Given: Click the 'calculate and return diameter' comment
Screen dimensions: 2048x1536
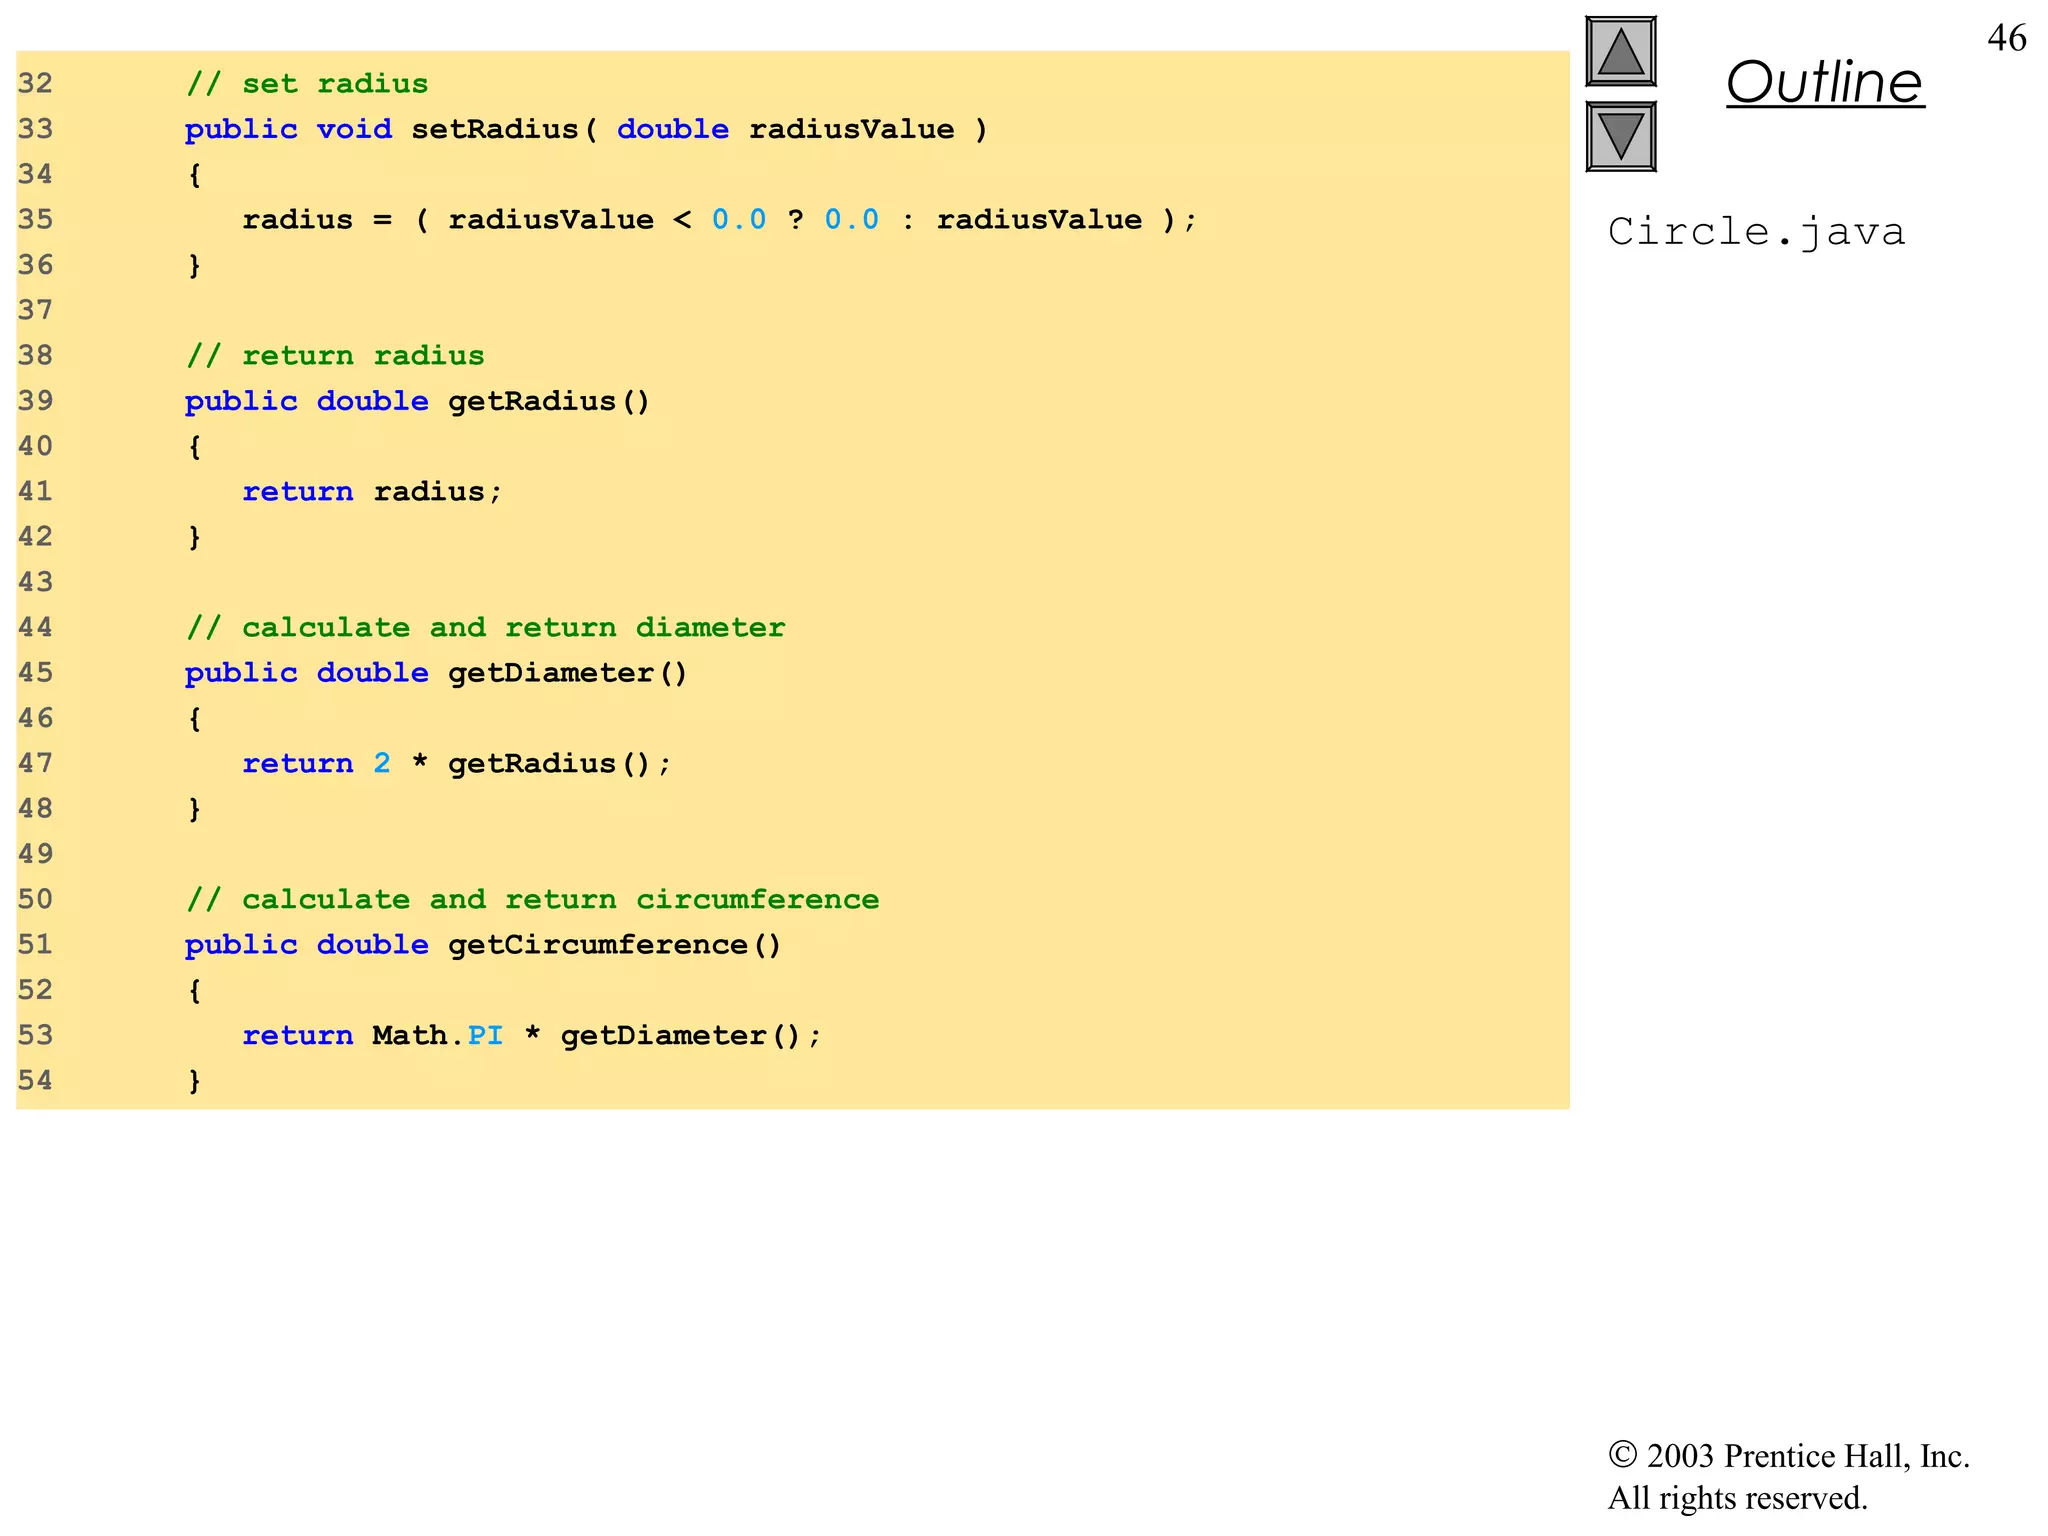Looking at the screenshot, I should pos(485,628).
